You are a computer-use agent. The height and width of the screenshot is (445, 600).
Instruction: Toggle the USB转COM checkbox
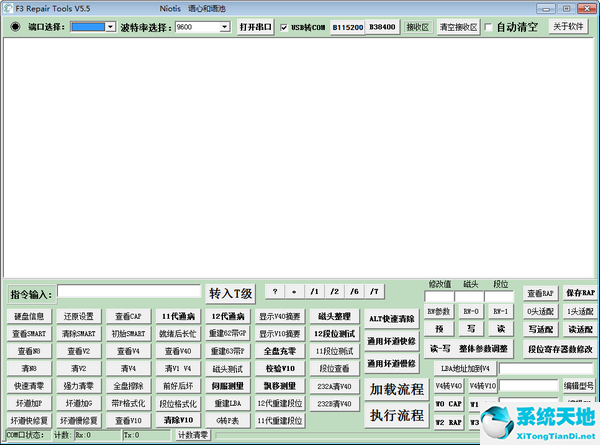pyautogui.click(x=284, y=27)
